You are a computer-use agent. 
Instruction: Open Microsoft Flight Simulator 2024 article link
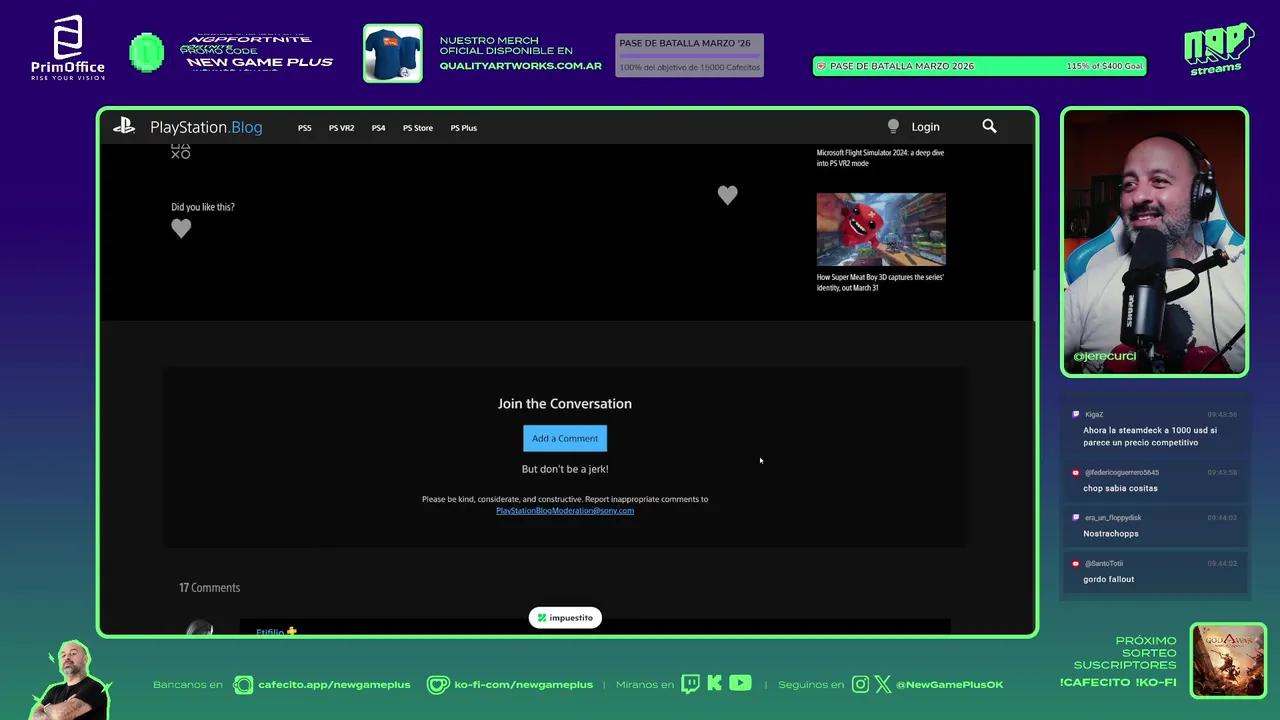coord(880,158)
